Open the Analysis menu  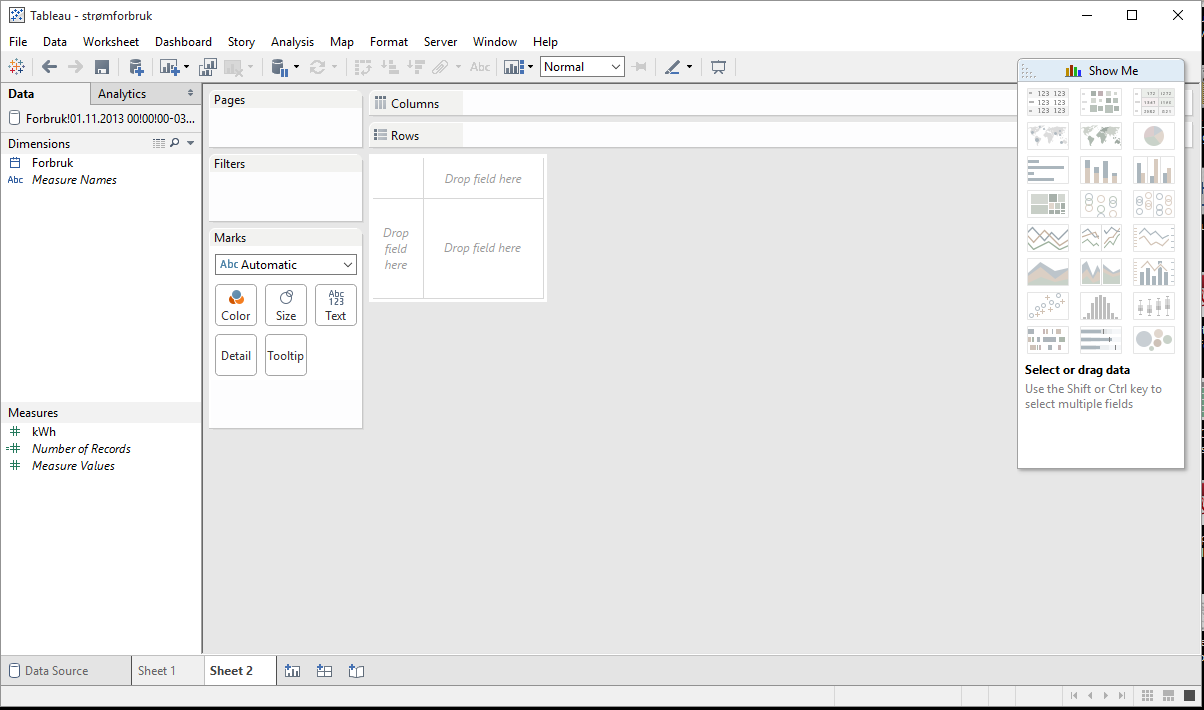point(292,42)
